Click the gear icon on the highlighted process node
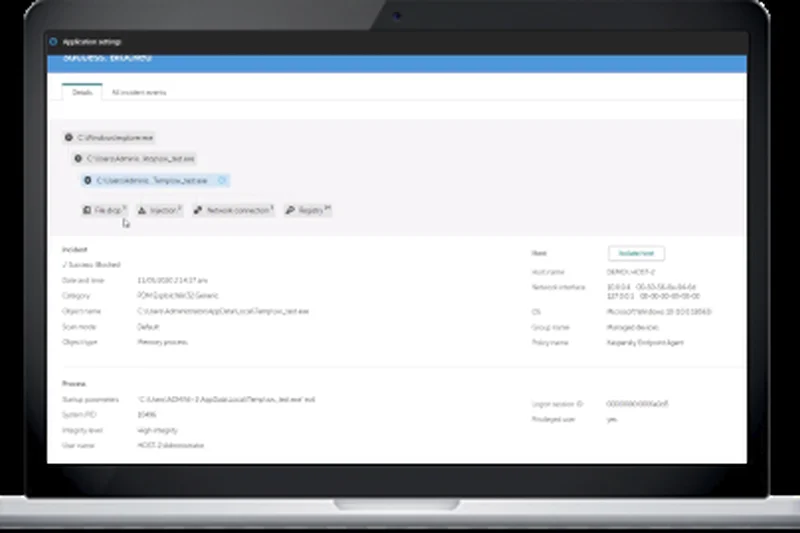800x533 pixels. [x=88, y=181]
